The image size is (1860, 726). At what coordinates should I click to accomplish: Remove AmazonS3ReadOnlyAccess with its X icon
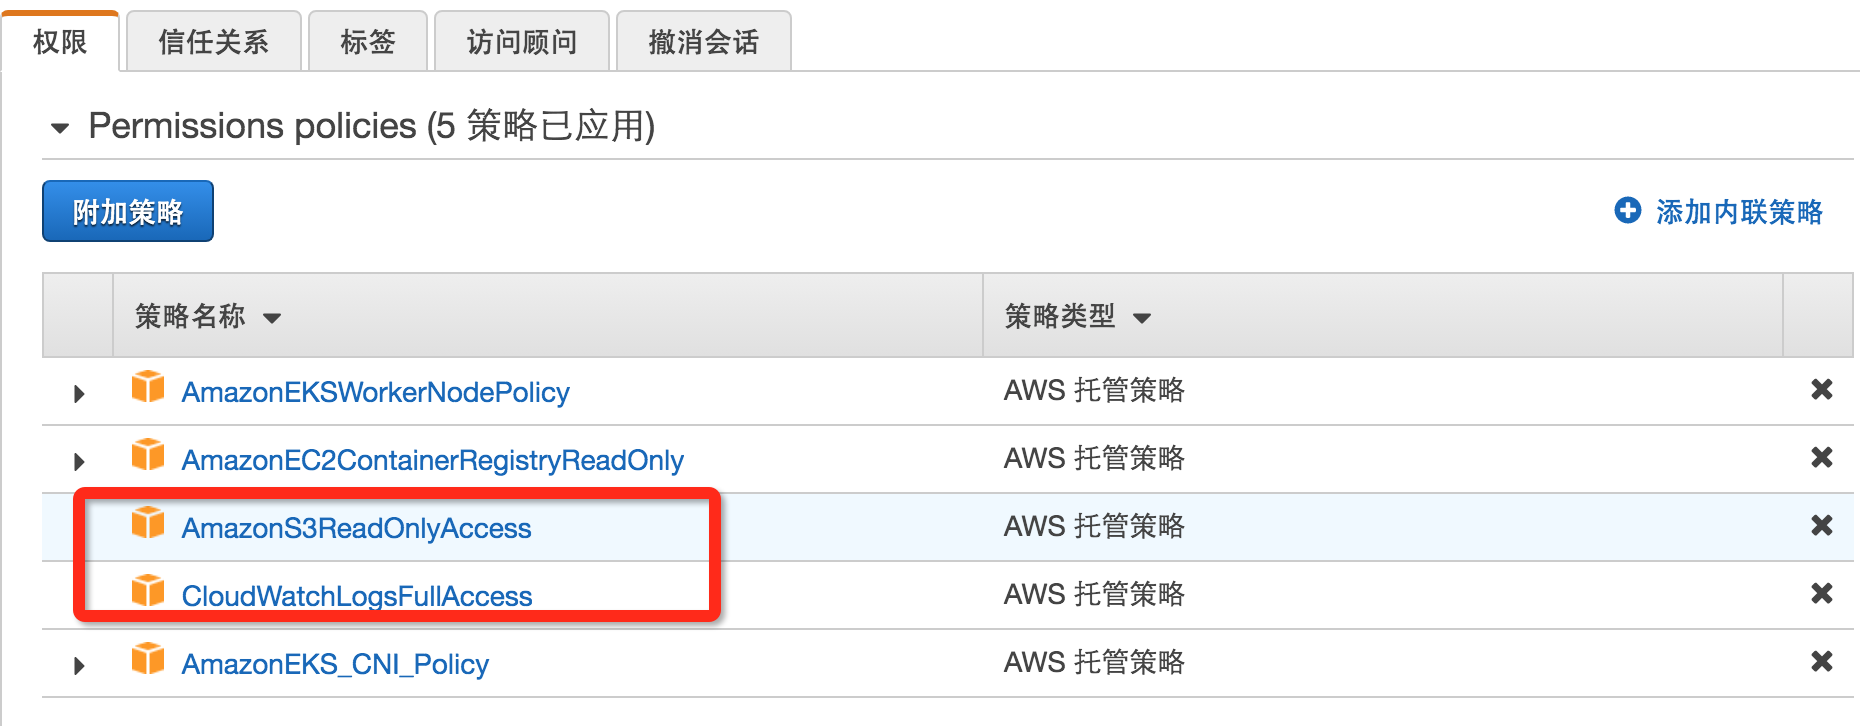[1822, 525]
